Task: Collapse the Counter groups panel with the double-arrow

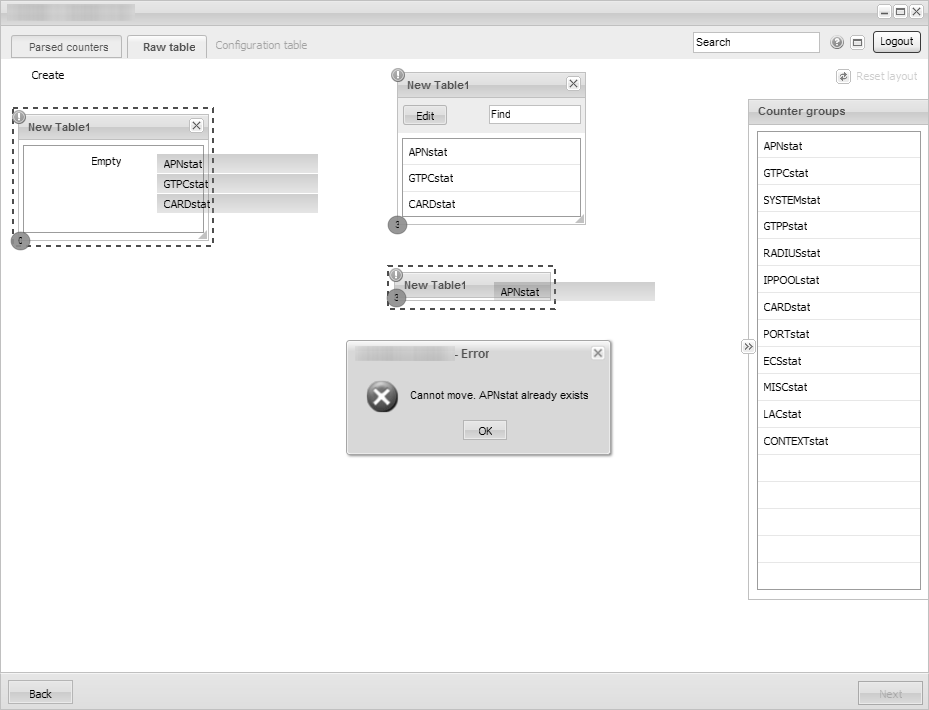Action: tap(748, 346)
